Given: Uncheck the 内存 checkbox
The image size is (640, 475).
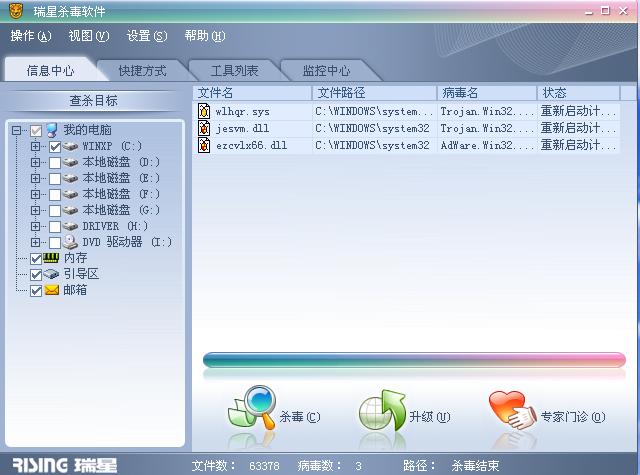Looking at the screenshot, I should 36,258.
